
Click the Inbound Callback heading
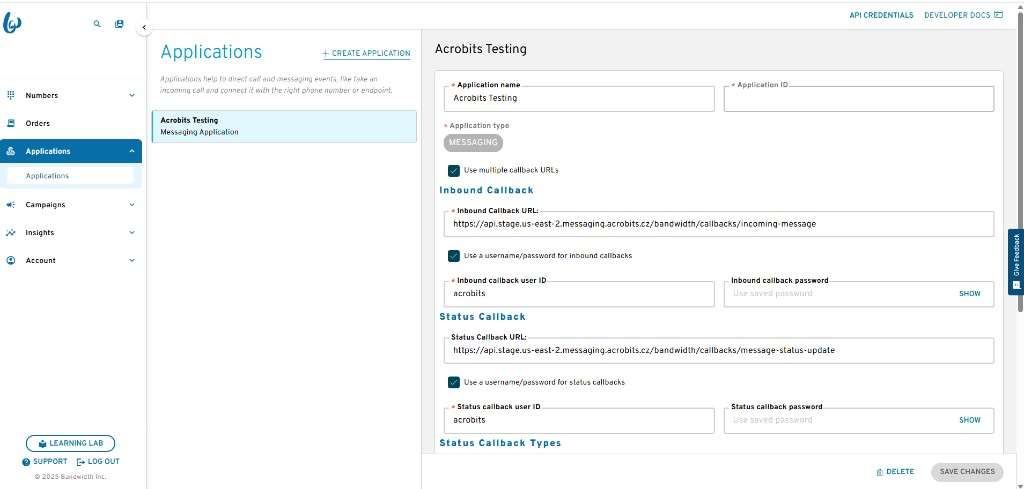pos(487,190)
